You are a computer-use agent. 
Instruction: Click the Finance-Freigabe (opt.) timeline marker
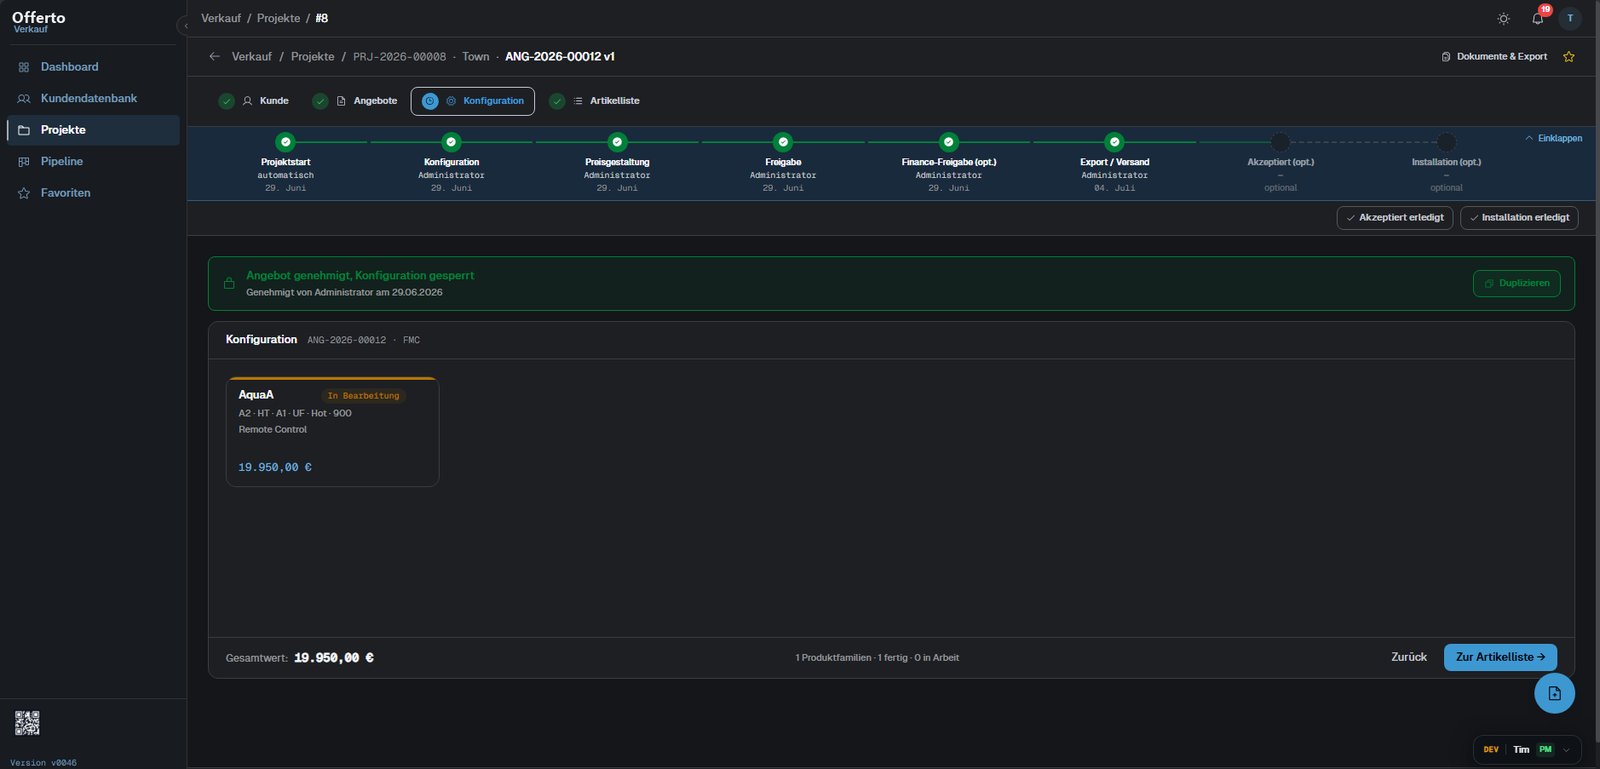click(949, 142)
